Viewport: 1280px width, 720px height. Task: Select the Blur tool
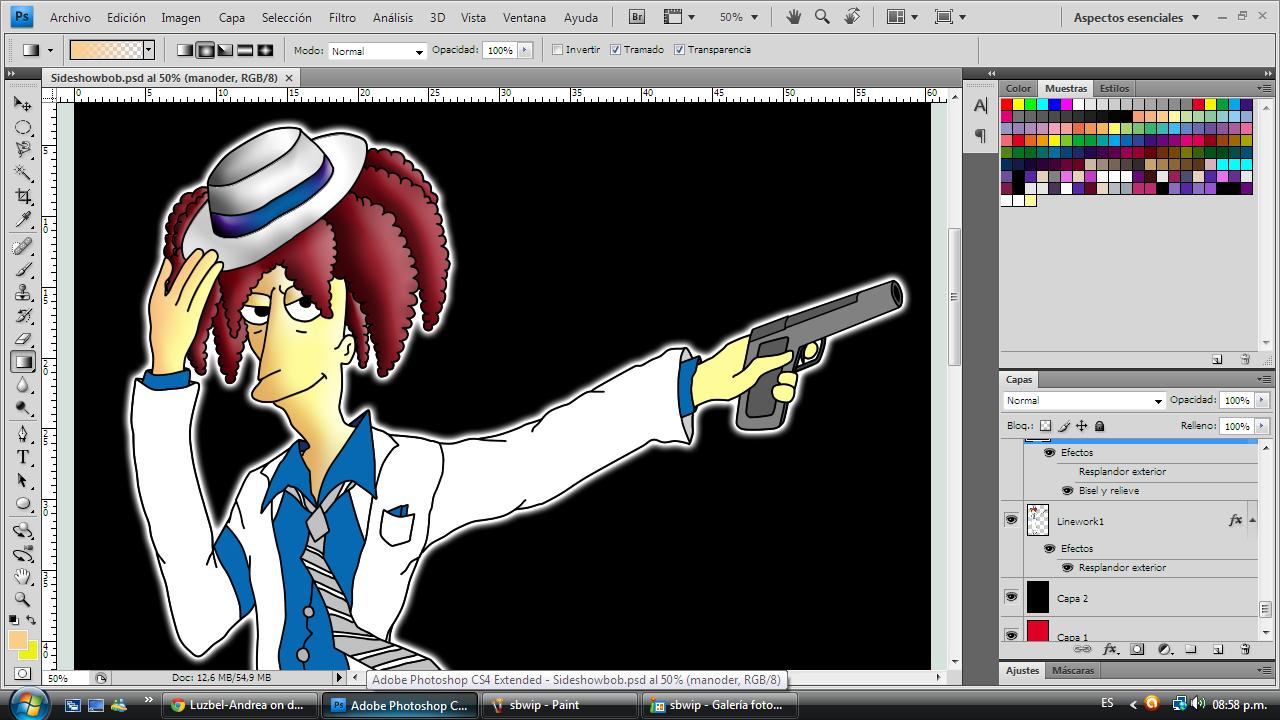pyautogui.click(x=23, y=386)
